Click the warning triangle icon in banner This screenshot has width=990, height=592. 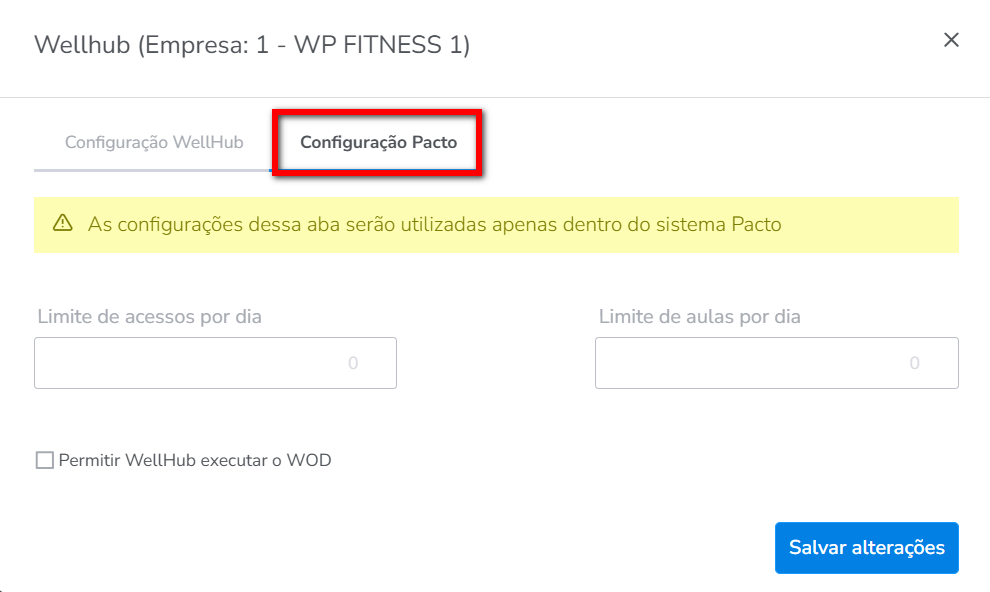(x=63, y=223)
